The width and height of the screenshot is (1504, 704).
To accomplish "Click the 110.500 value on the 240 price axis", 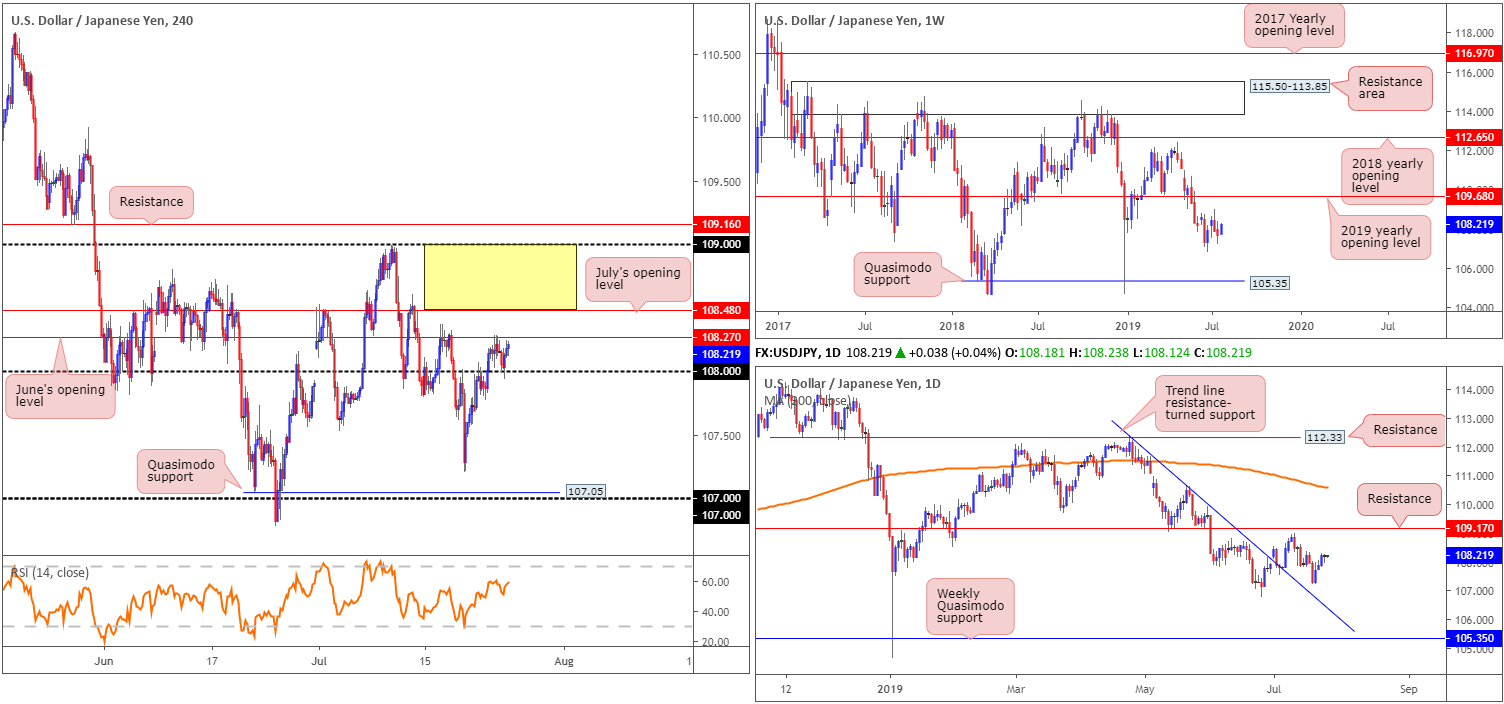I will (x=720, y=54).
